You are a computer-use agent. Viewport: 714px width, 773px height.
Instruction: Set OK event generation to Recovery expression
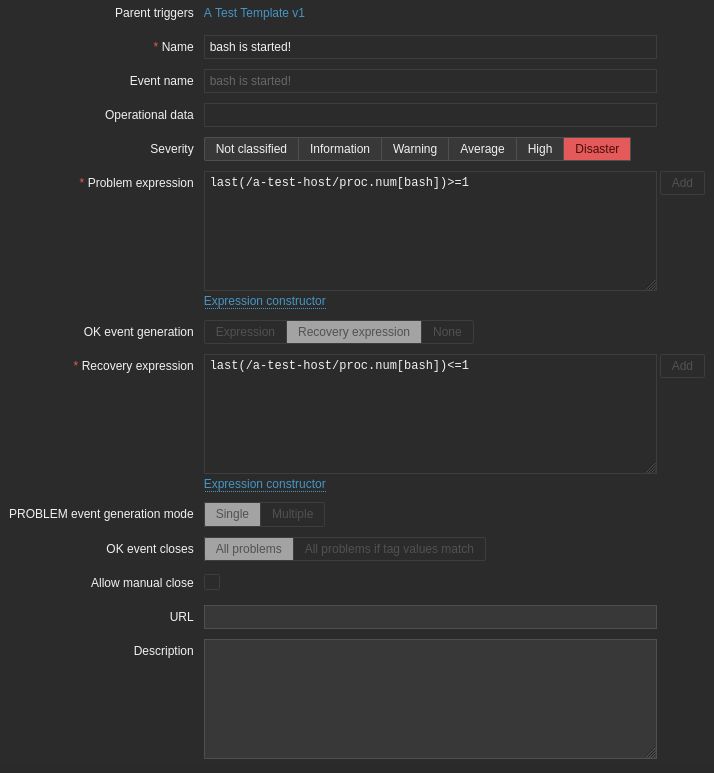354,332
